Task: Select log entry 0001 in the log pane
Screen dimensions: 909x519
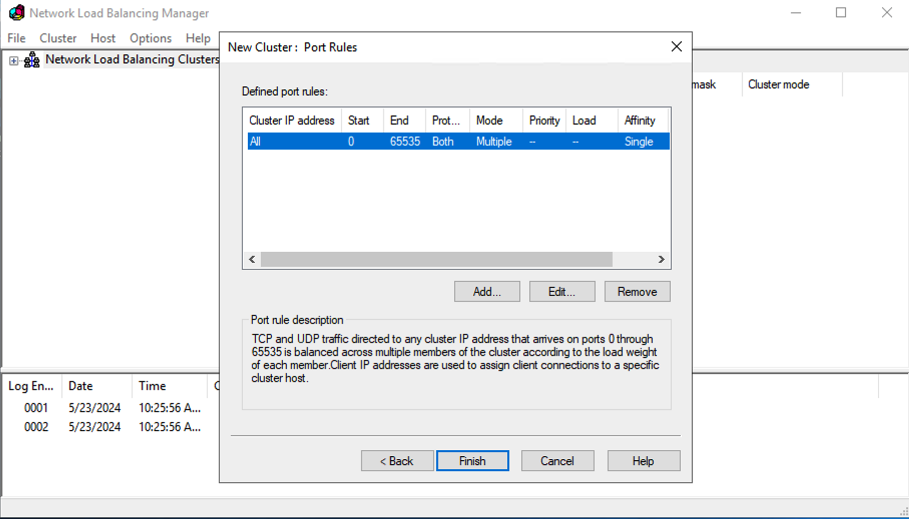Action: [x=36, y=408]
